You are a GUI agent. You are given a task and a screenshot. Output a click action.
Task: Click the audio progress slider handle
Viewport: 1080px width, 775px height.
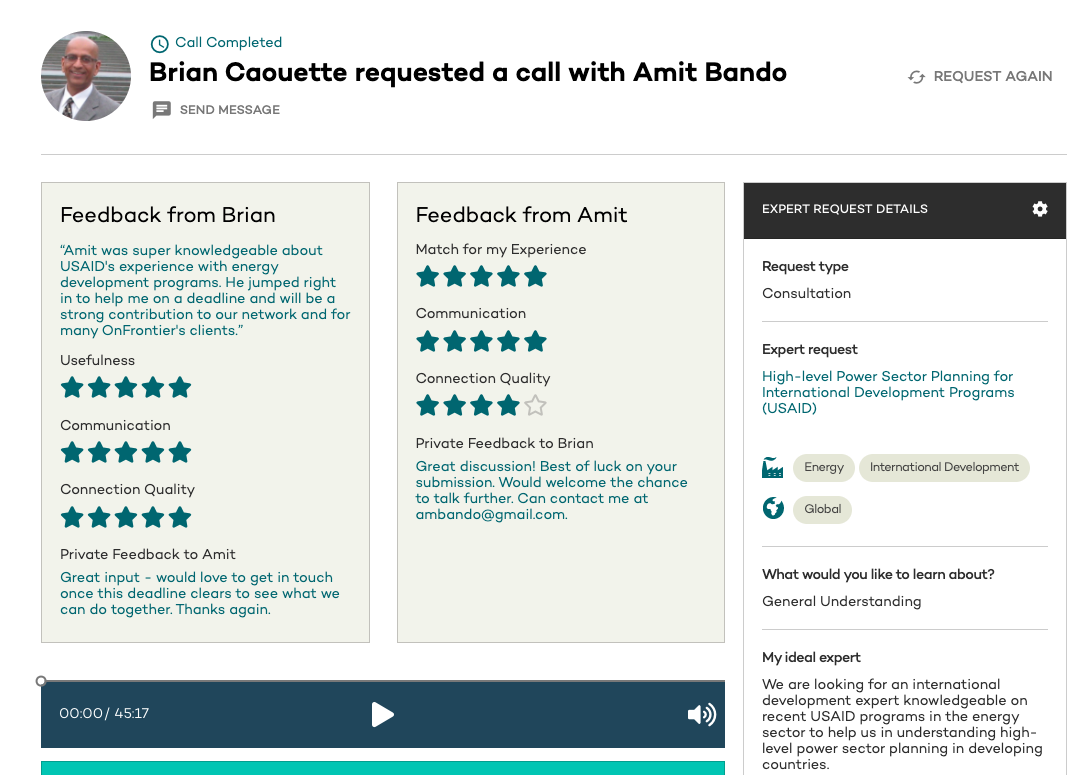click(41, 681)
